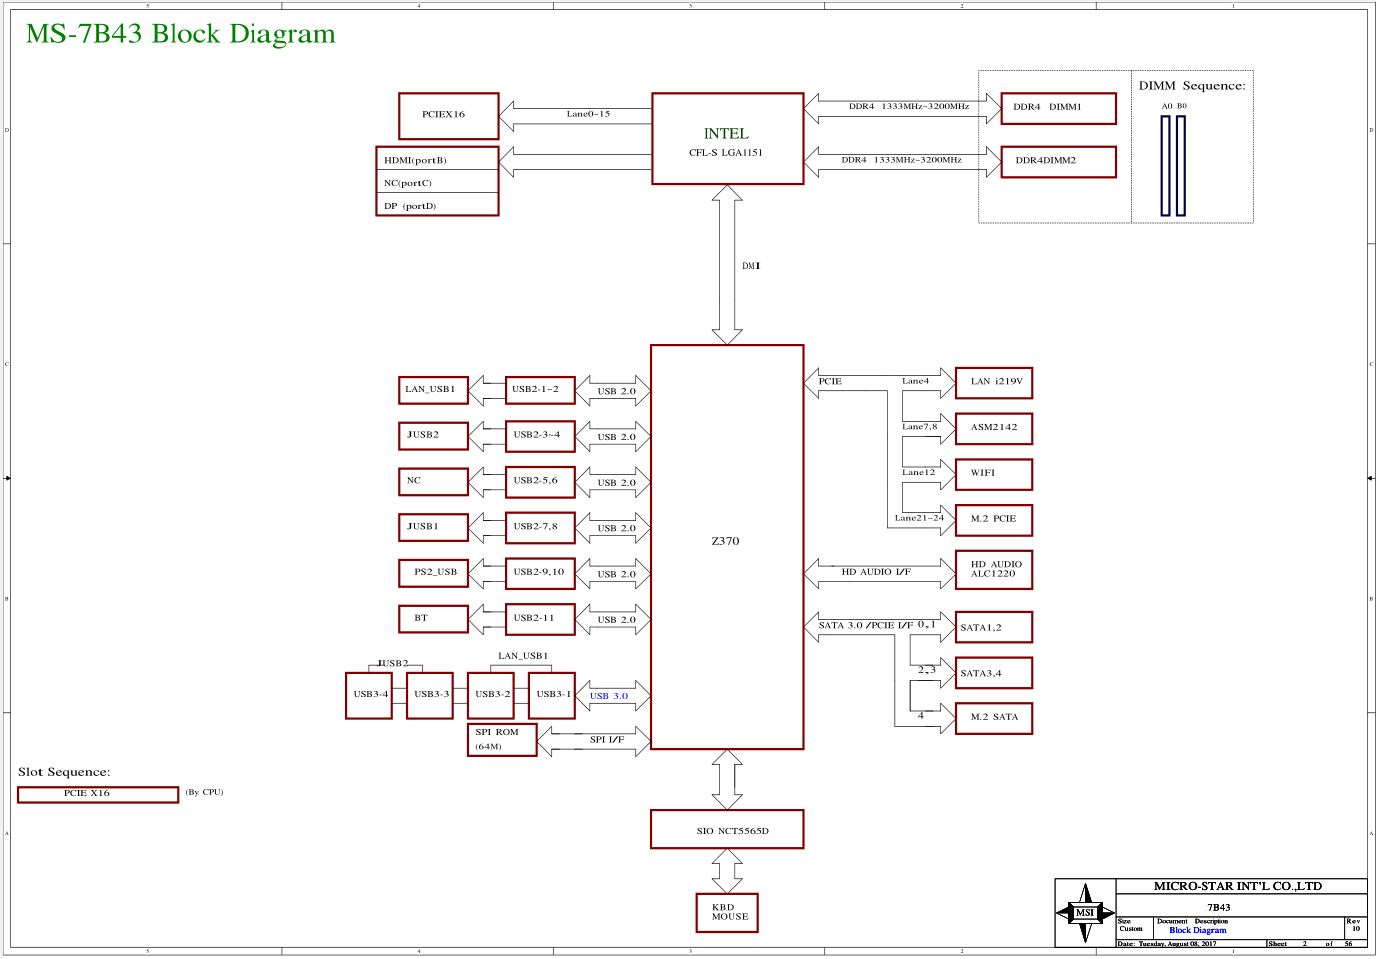Select the USB3-1 block
The height and width of the screenshot is (959, 1376).
tap(552, 695)
